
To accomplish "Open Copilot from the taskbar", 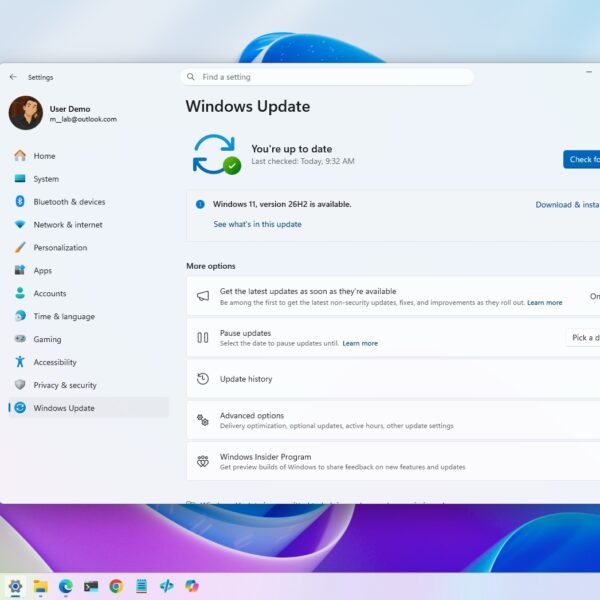I will pos(192,586).
